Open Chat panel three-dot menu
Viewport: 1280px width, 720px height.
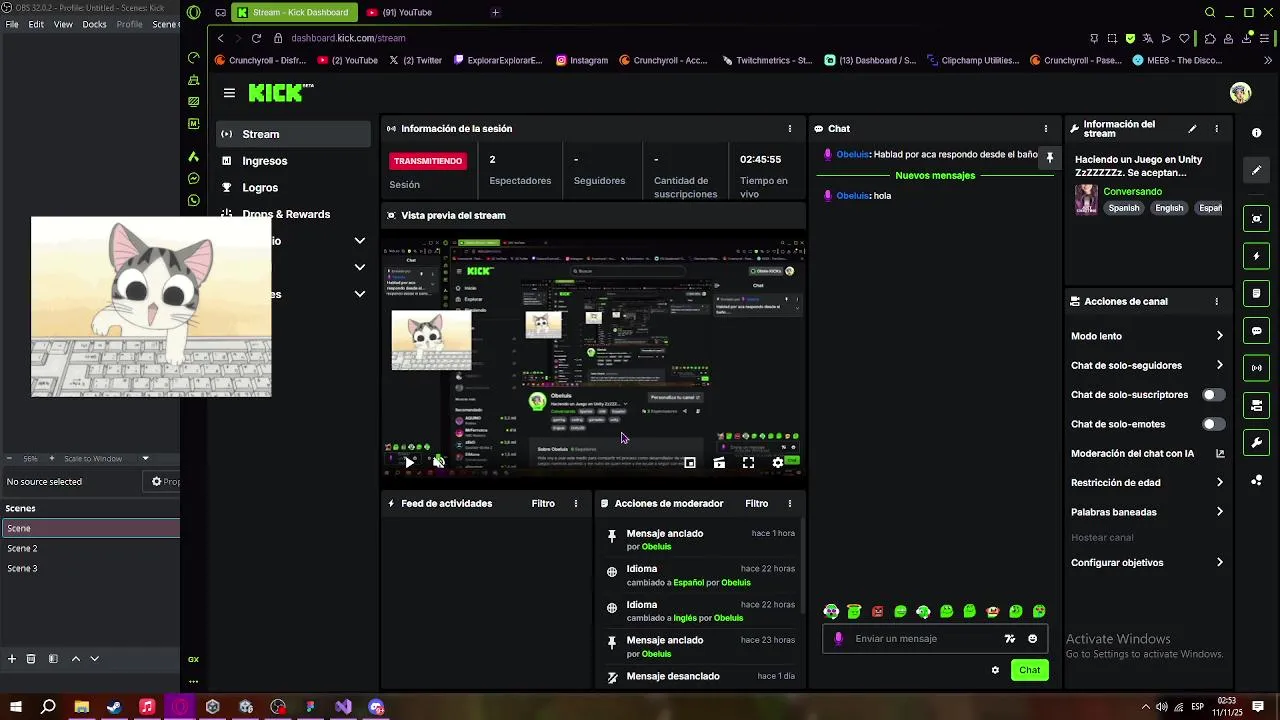[1046, 129]
